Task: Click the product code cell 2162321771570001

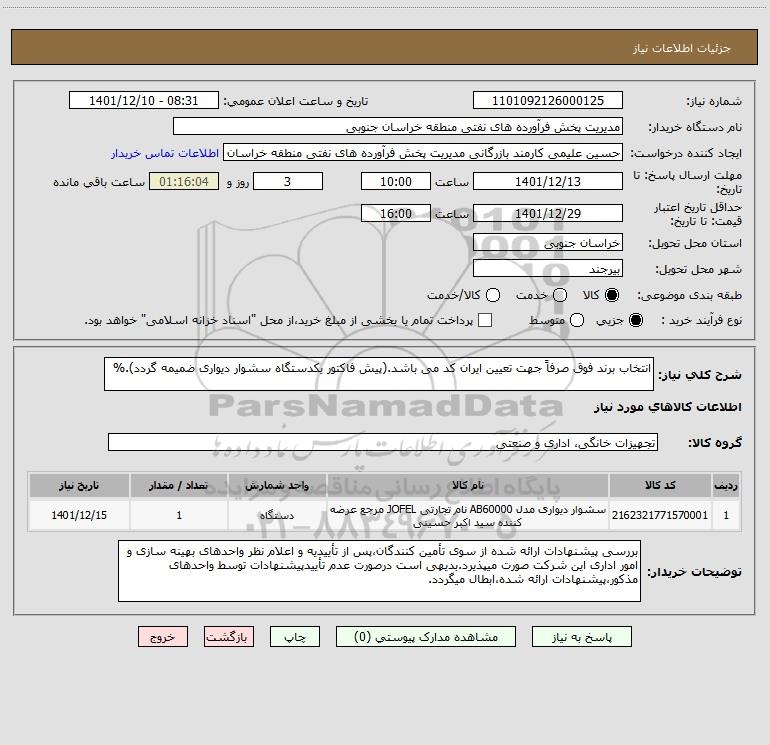Action: tap(660, 515)
